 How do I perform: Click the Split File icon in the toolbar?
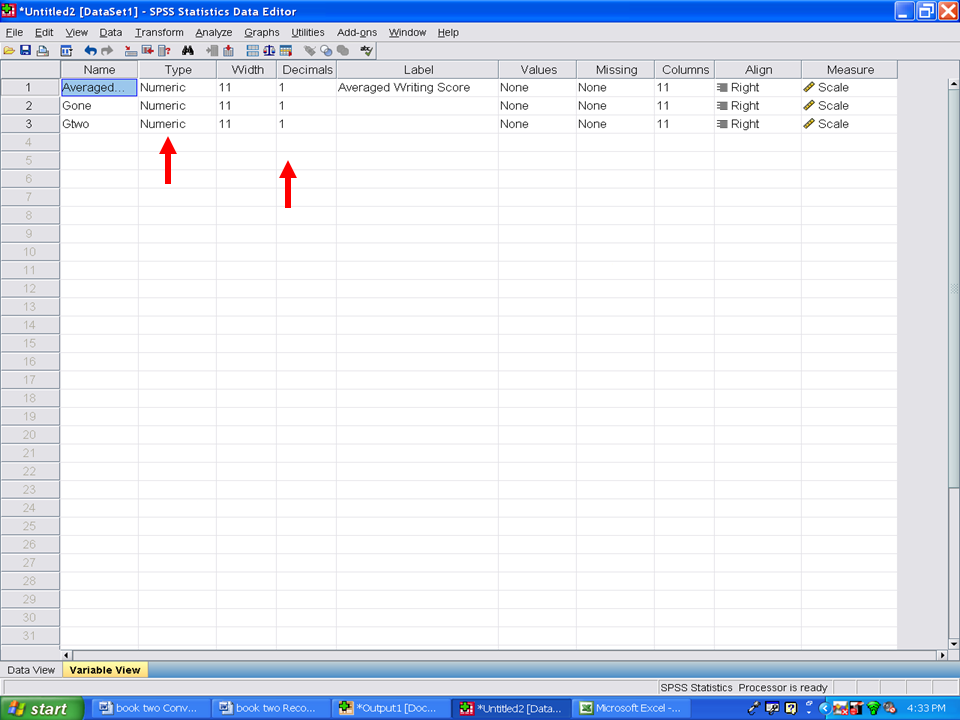[x=253, y=50]
